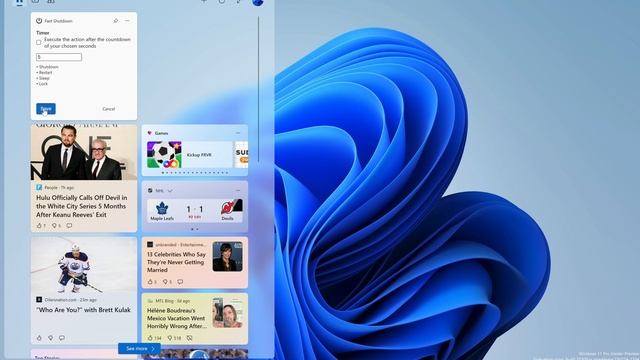Like the Brett Kulak article
Screen dimensions: 640x360
[39, 338]
